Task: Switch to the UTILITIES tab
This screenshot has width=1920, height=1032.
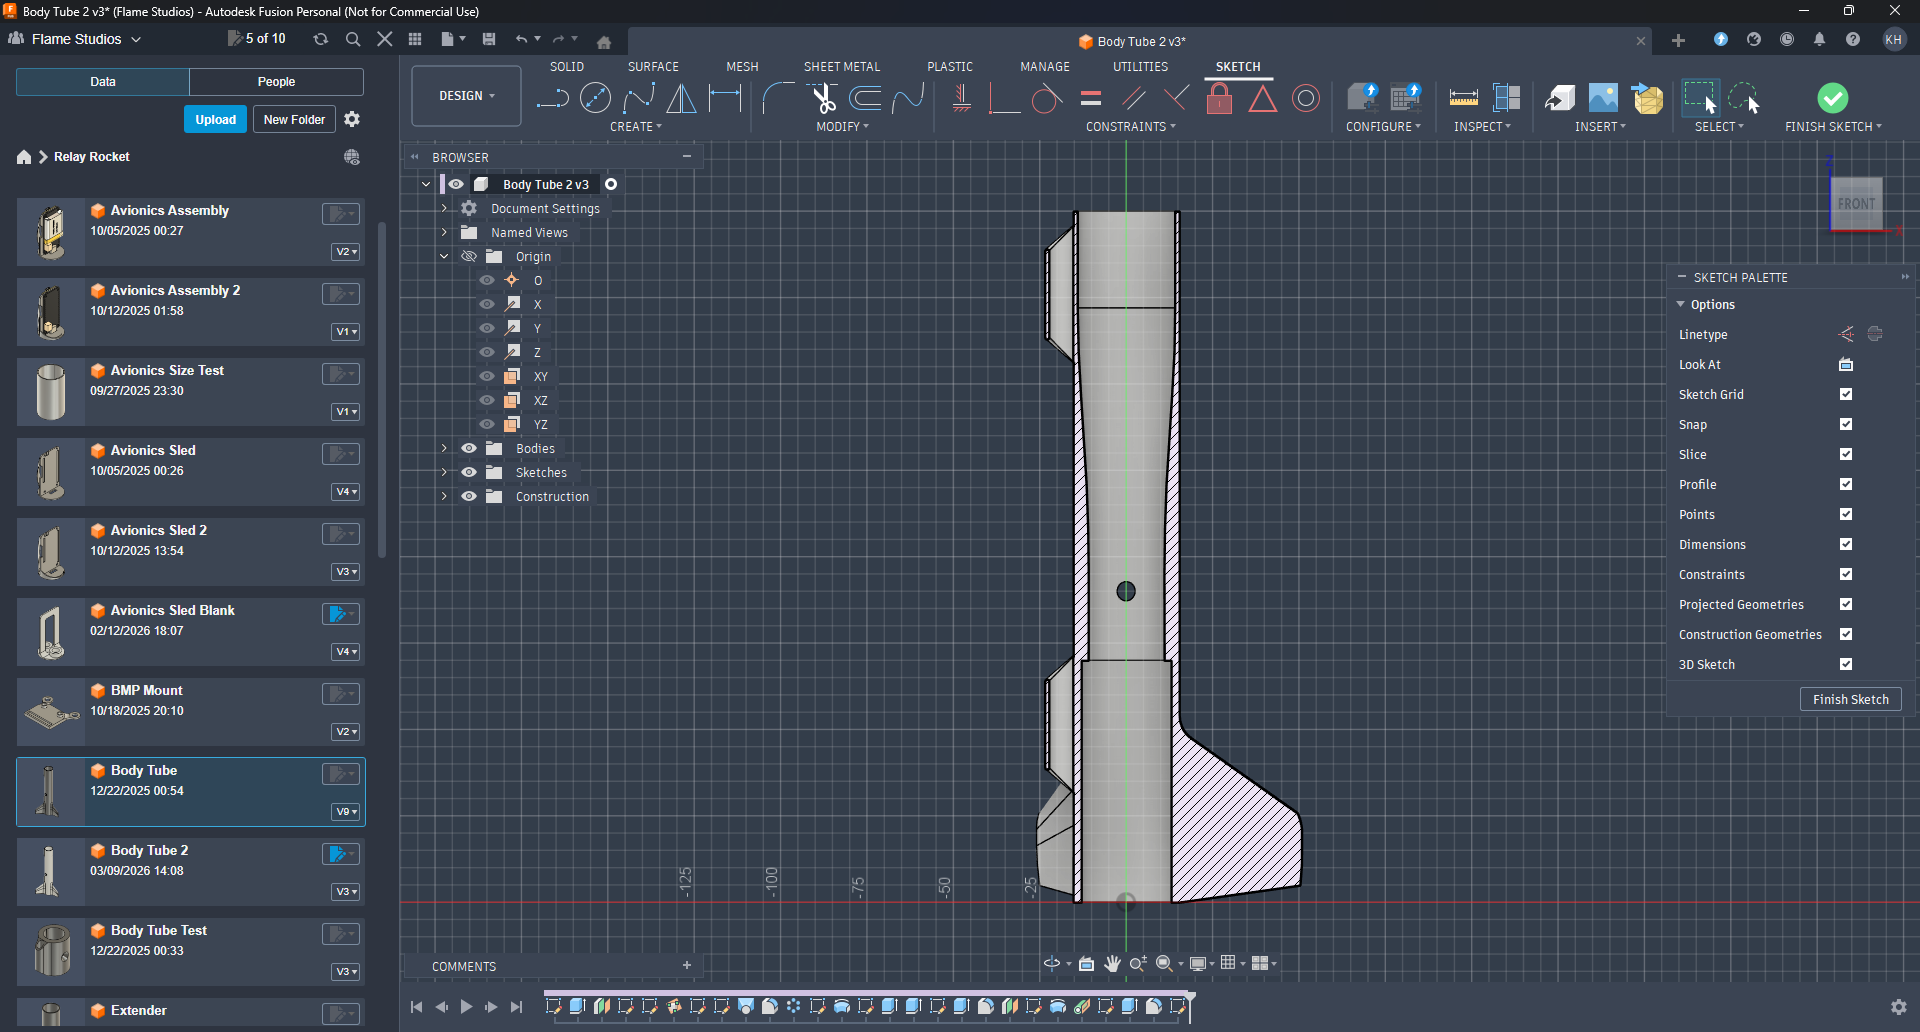Action: pyautogui.click(x=1140, y=67)
